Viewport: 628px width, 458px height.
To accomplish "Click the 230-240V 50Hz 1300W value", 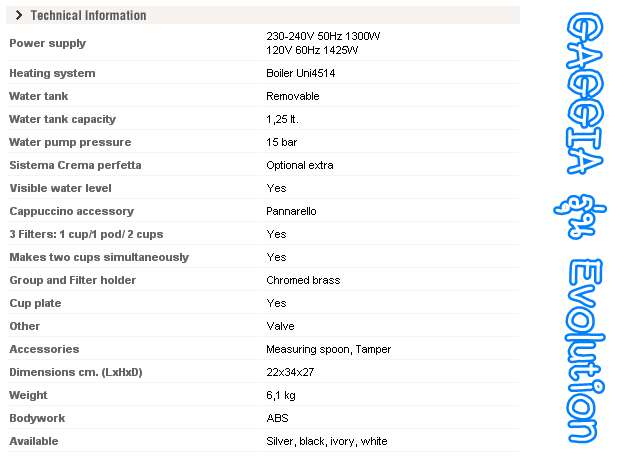I will click(x=323, y=36).
